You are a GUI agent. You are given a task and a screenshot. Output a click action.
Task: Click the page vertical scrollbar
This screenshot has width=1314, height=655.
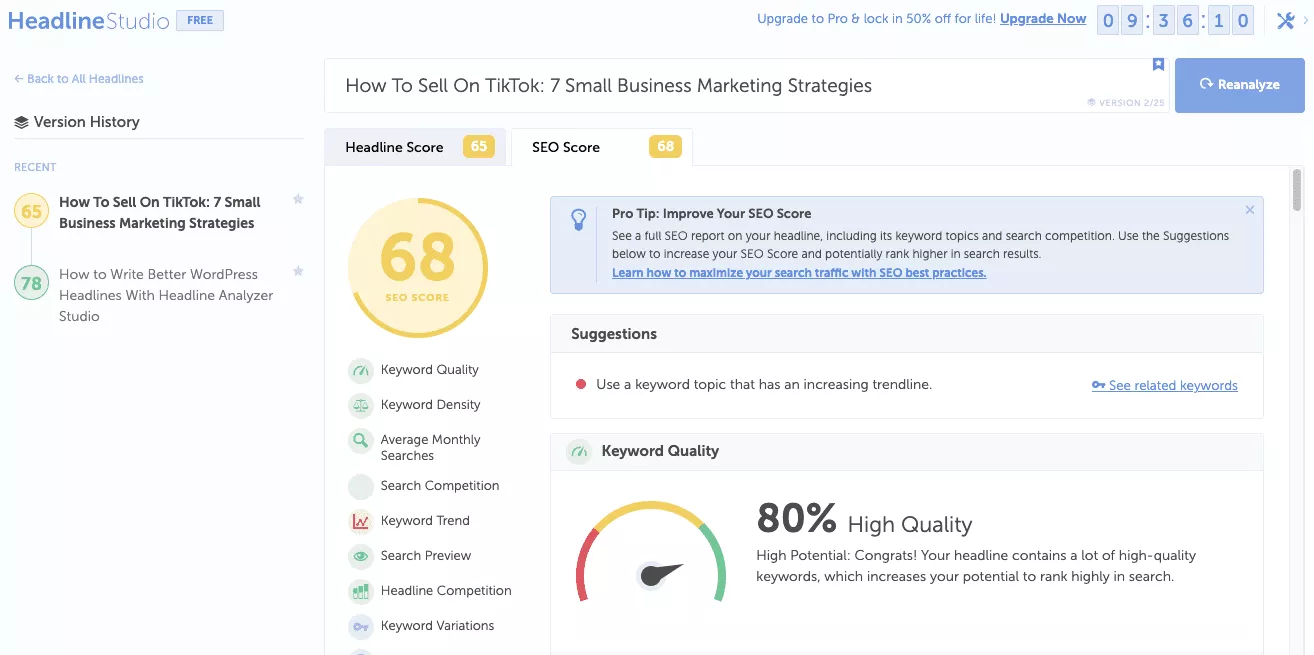click(1297, 190)
